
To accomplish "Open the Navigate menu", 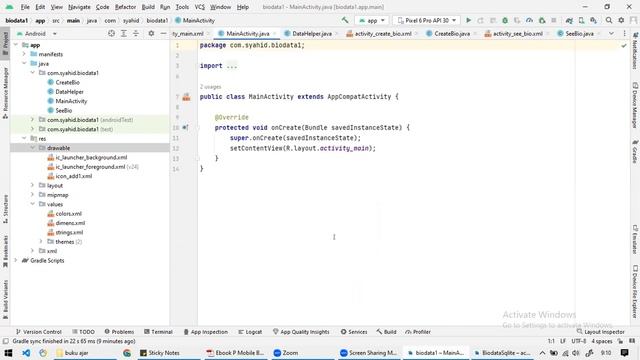I will pyautogui.click(x=79, y=7).
